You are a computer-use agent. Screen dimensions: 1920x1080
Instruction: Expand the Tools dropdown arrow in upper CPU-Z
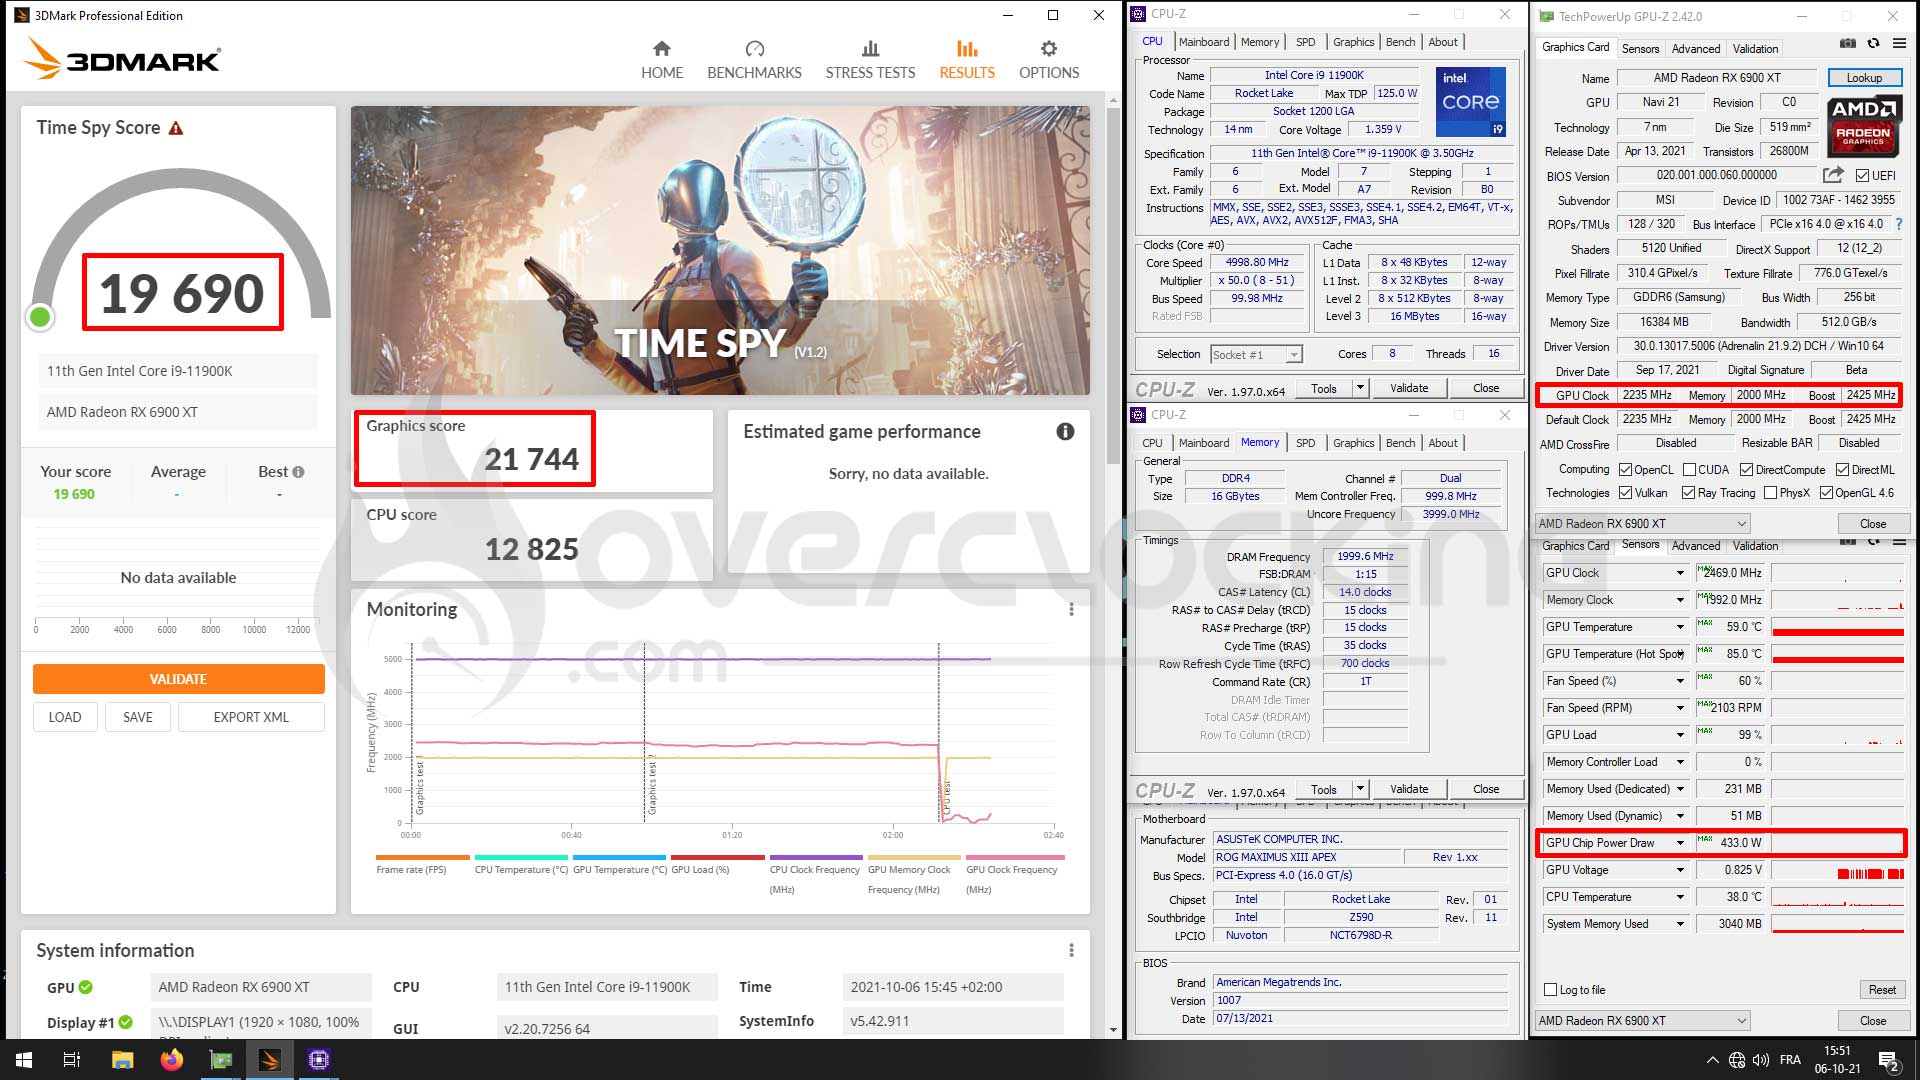(x=1360, y=388)
